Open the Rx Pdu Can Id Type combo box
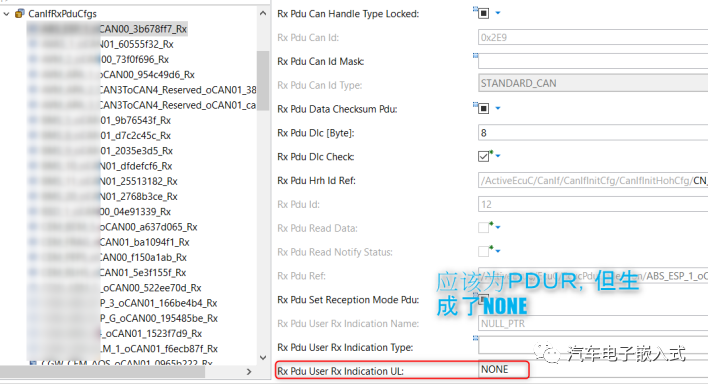Image resolution: width=708 pixels, height=384 pixels. (593, 84)
